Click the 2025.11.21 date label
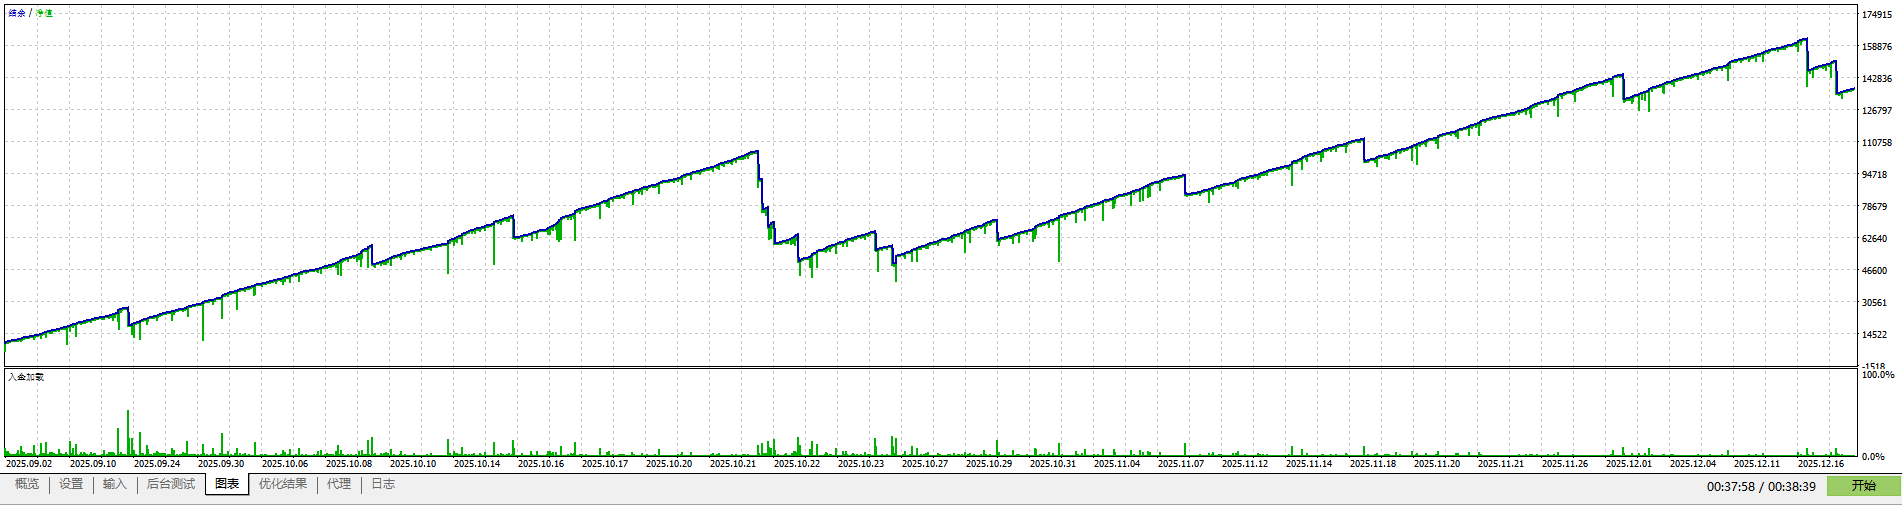The height and width of the screenshot is (508, 1902). (1501, 464)
